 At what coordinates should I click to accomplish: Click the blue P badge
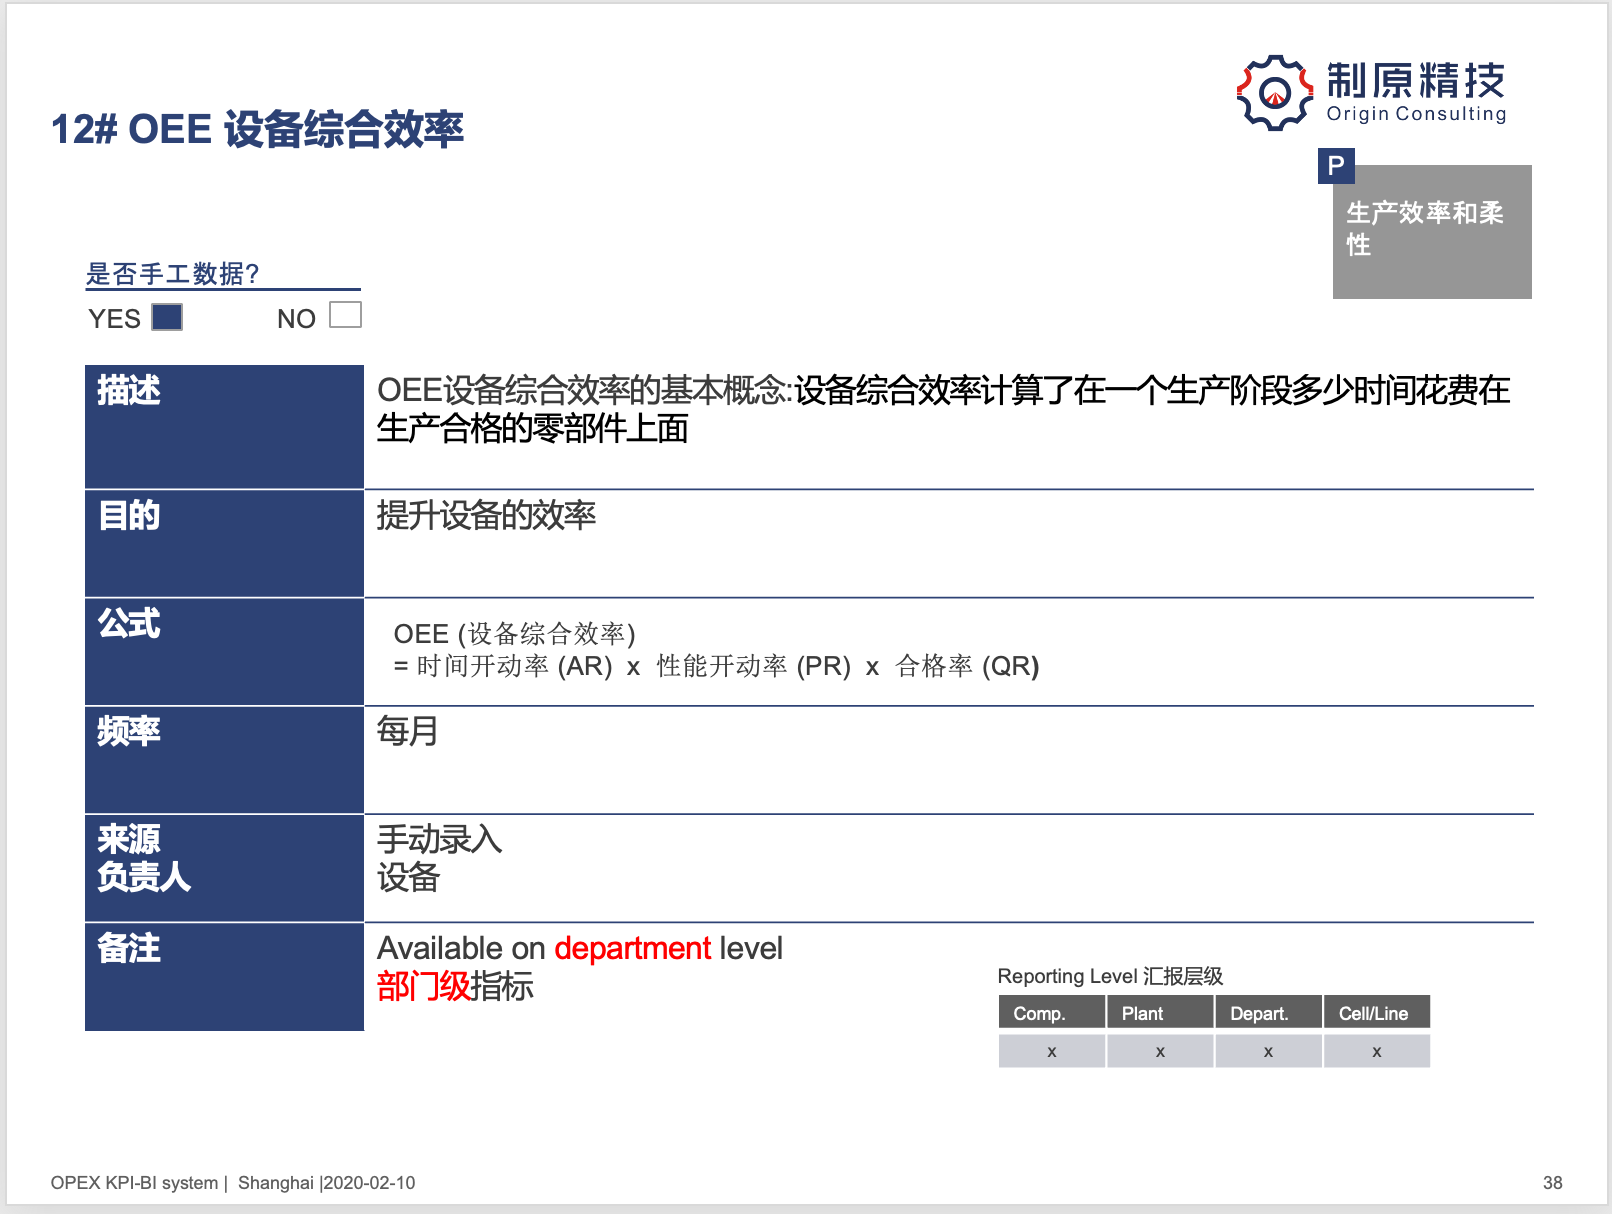tap(1336, 165)
